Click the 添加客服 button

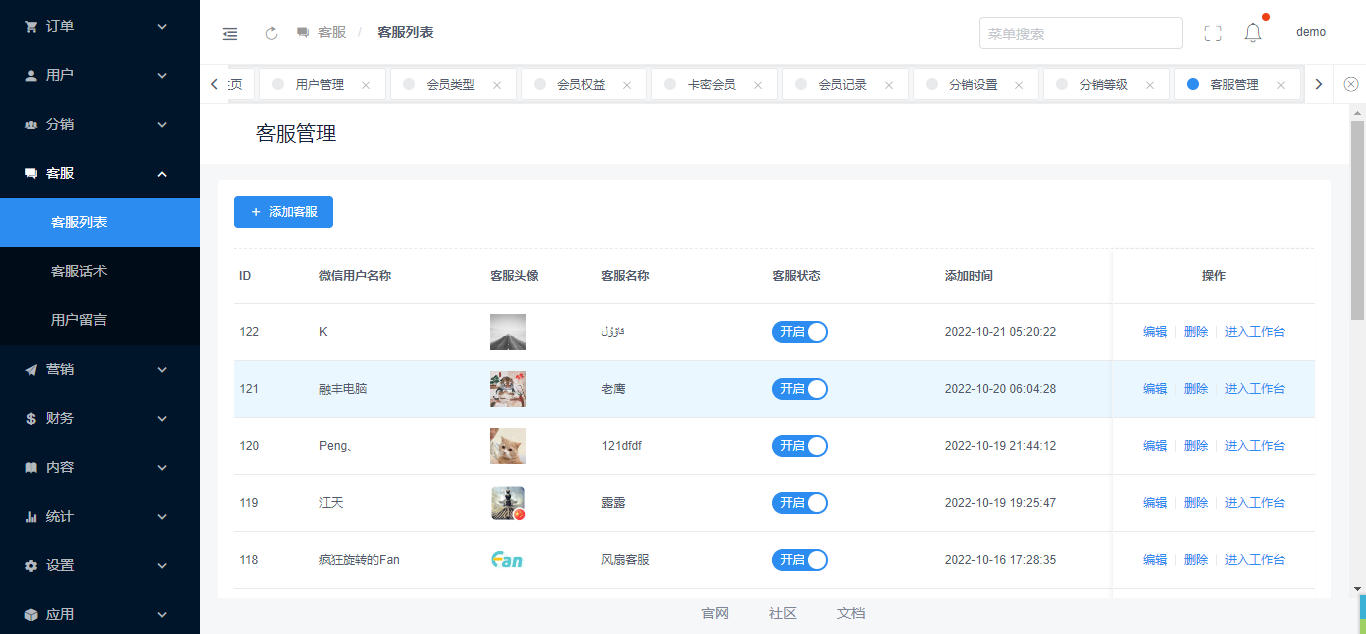coord(283,212)
